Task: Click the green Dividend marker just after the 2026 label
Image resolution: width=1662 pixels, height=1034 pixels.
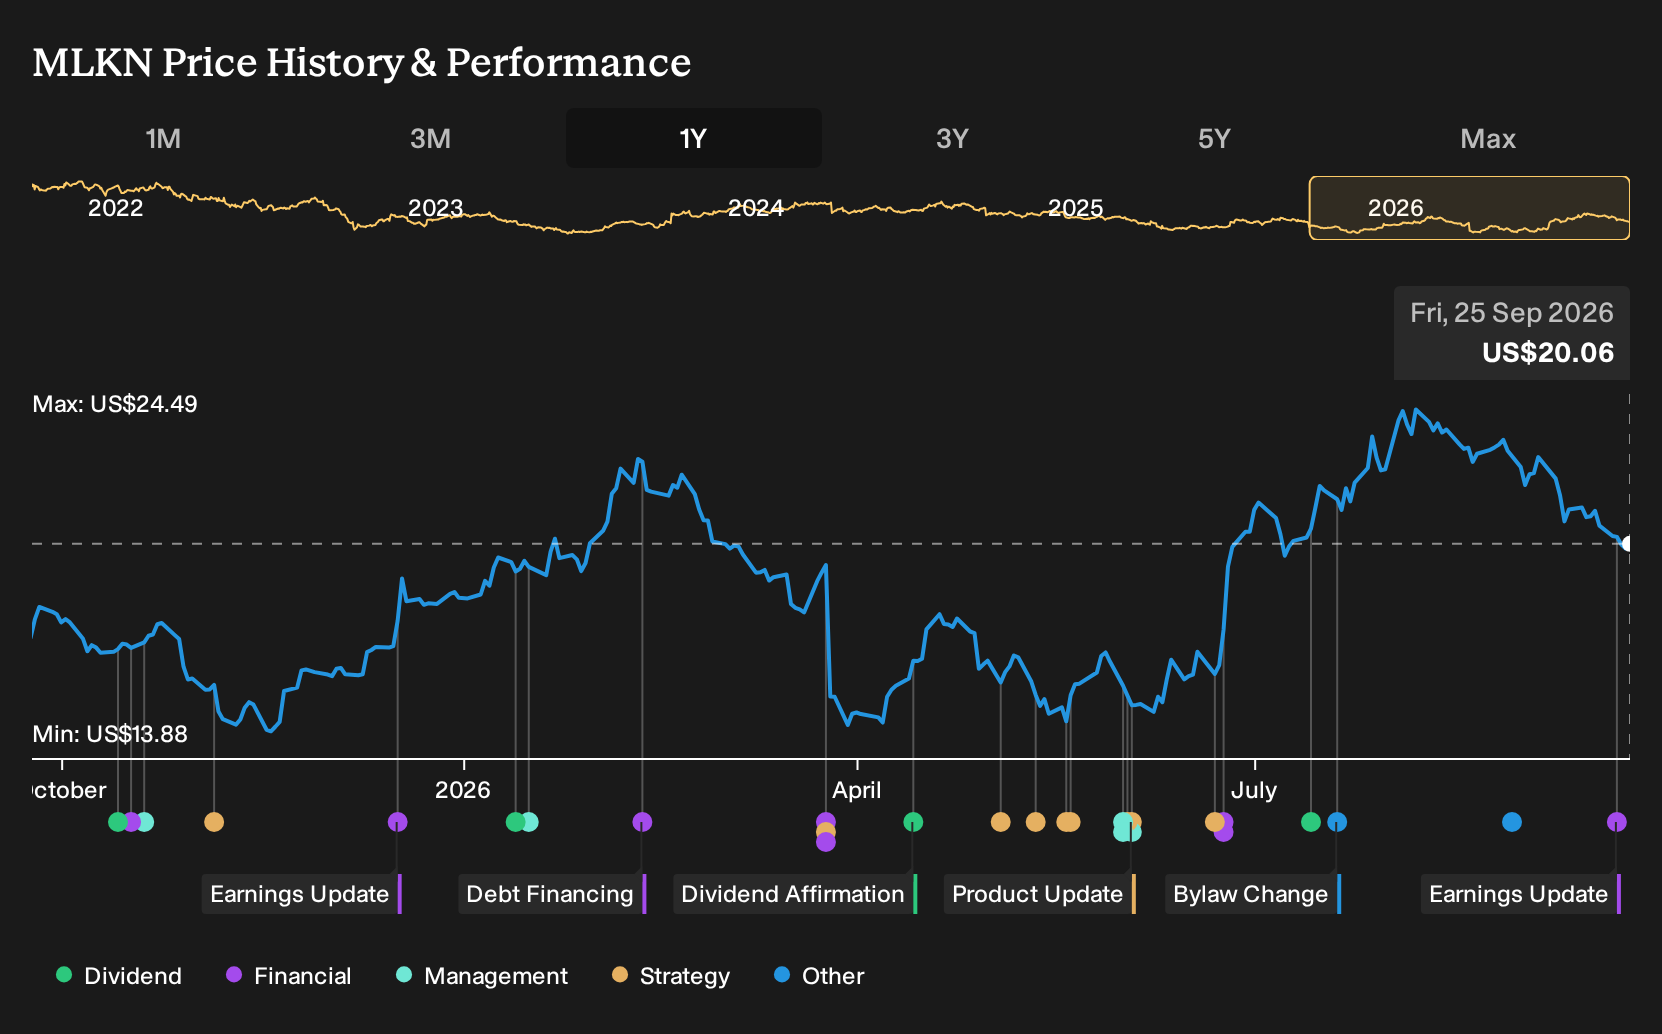Action: click(515, 822)
